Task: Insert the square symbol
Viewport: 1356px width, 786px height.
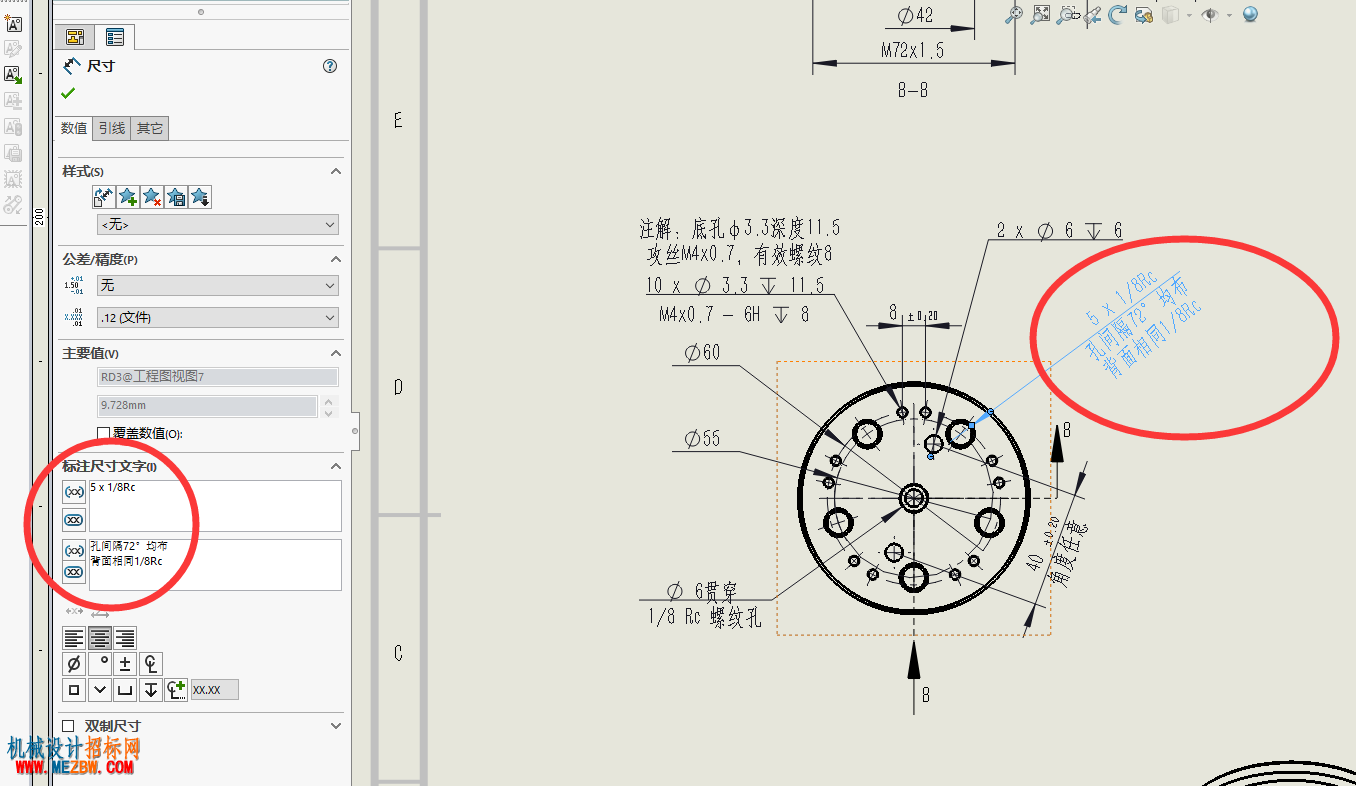Action: click(74, 690)
